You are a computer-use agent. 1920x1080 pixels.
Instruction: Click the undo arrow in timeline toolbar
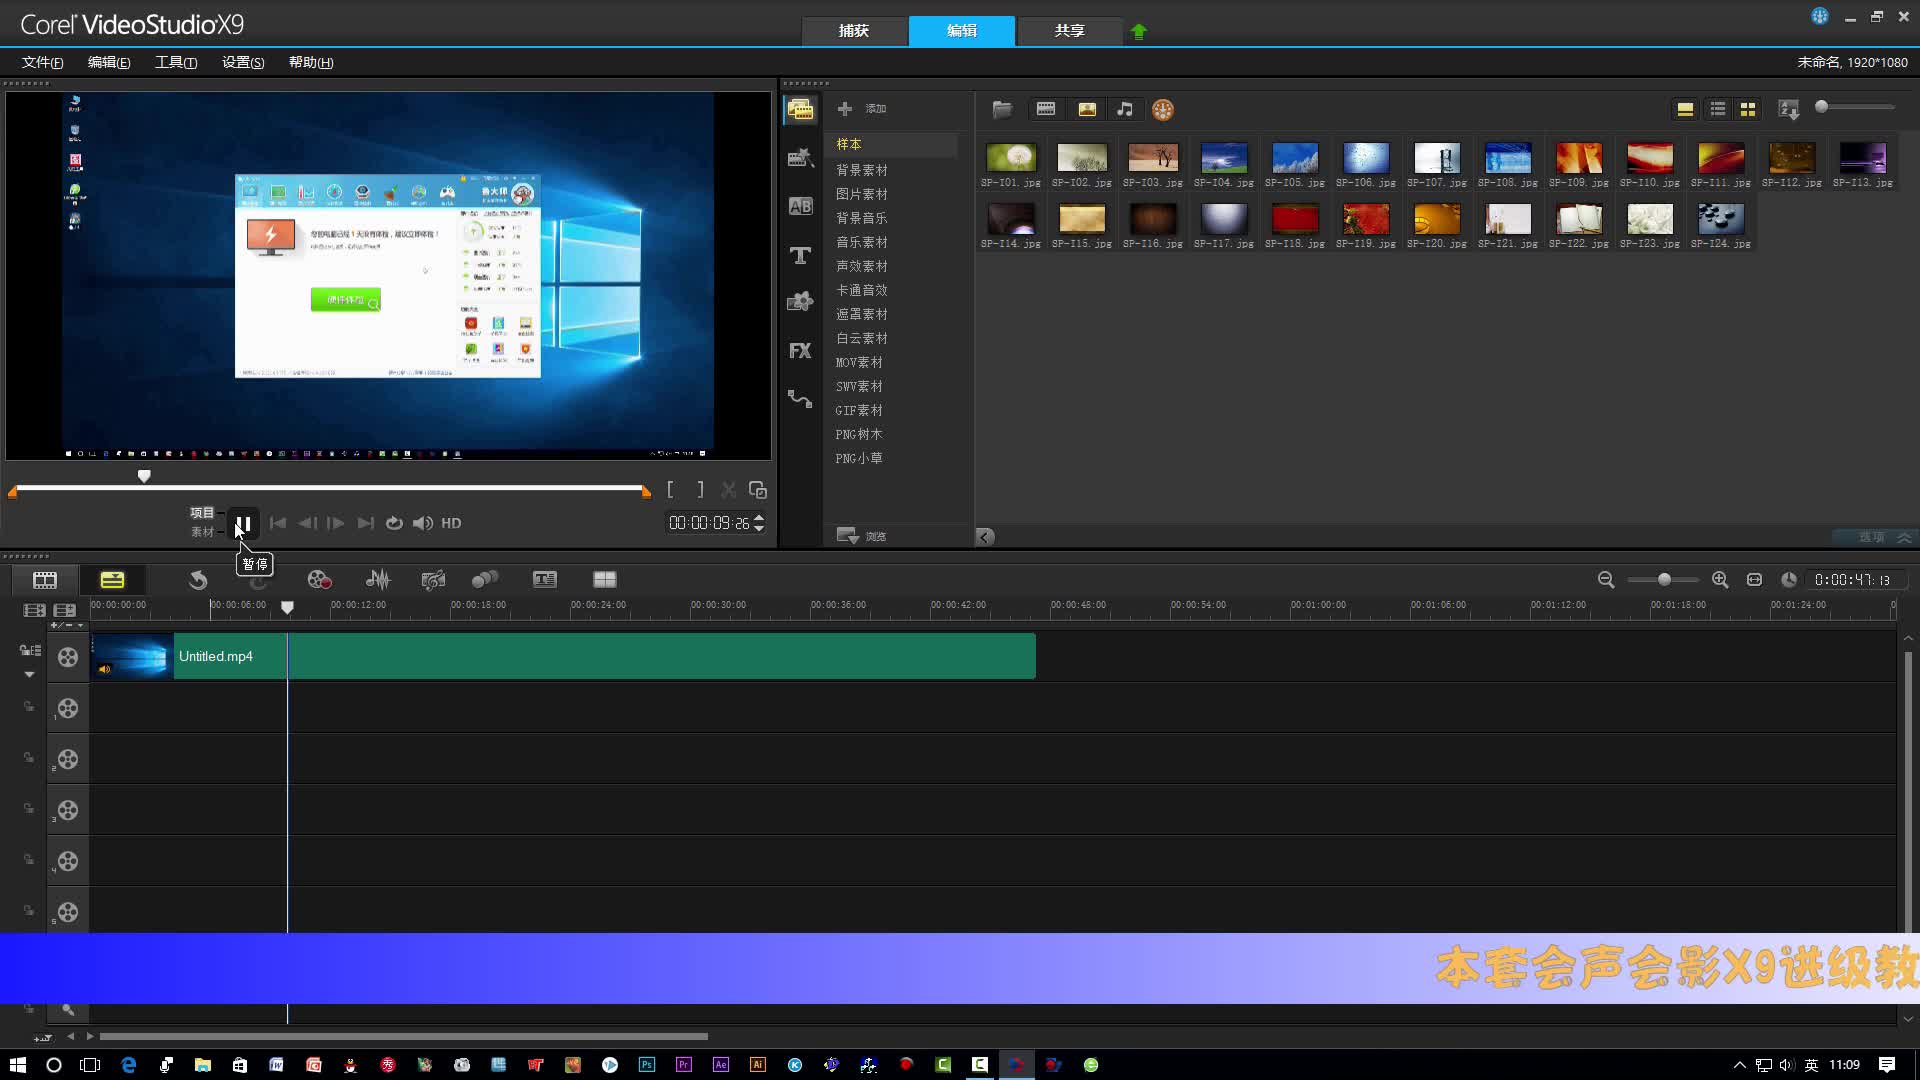[x=198, y=580]
